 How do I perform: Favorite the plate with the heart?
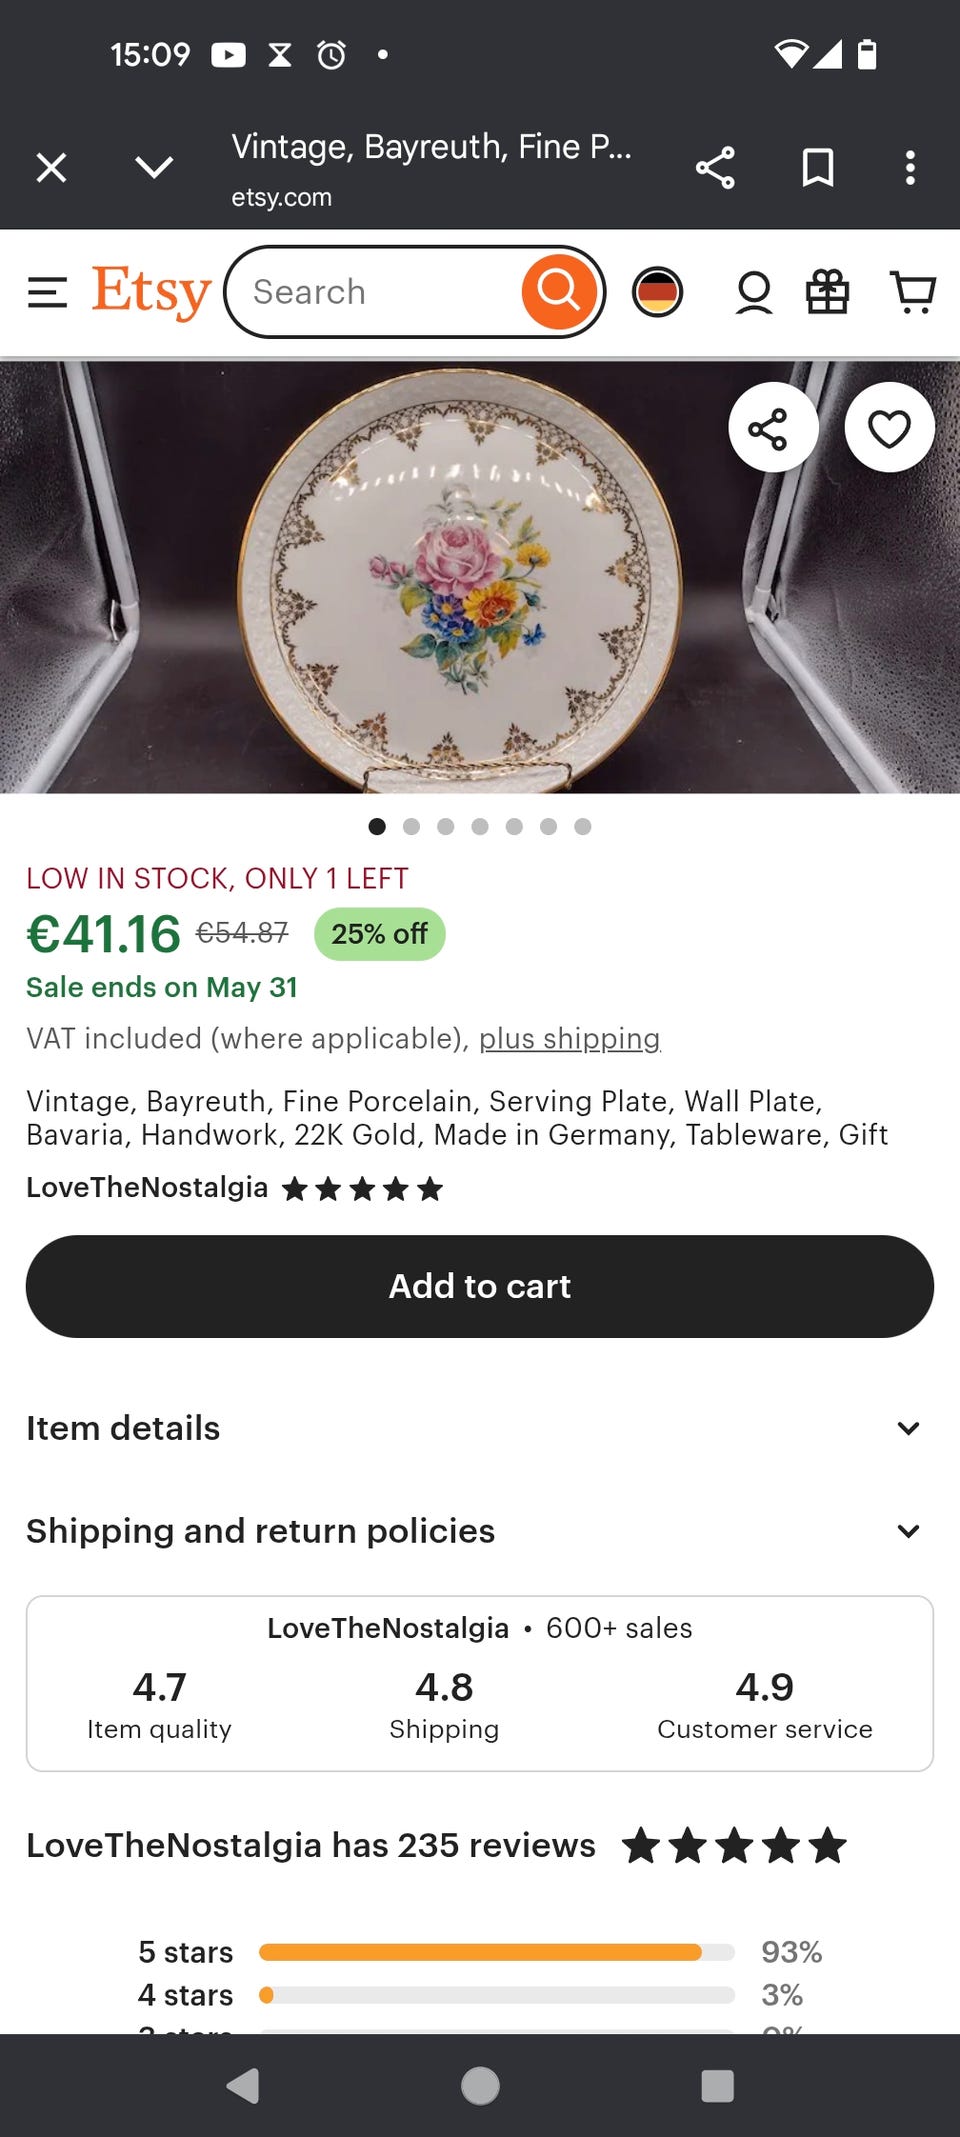(889, 428)
